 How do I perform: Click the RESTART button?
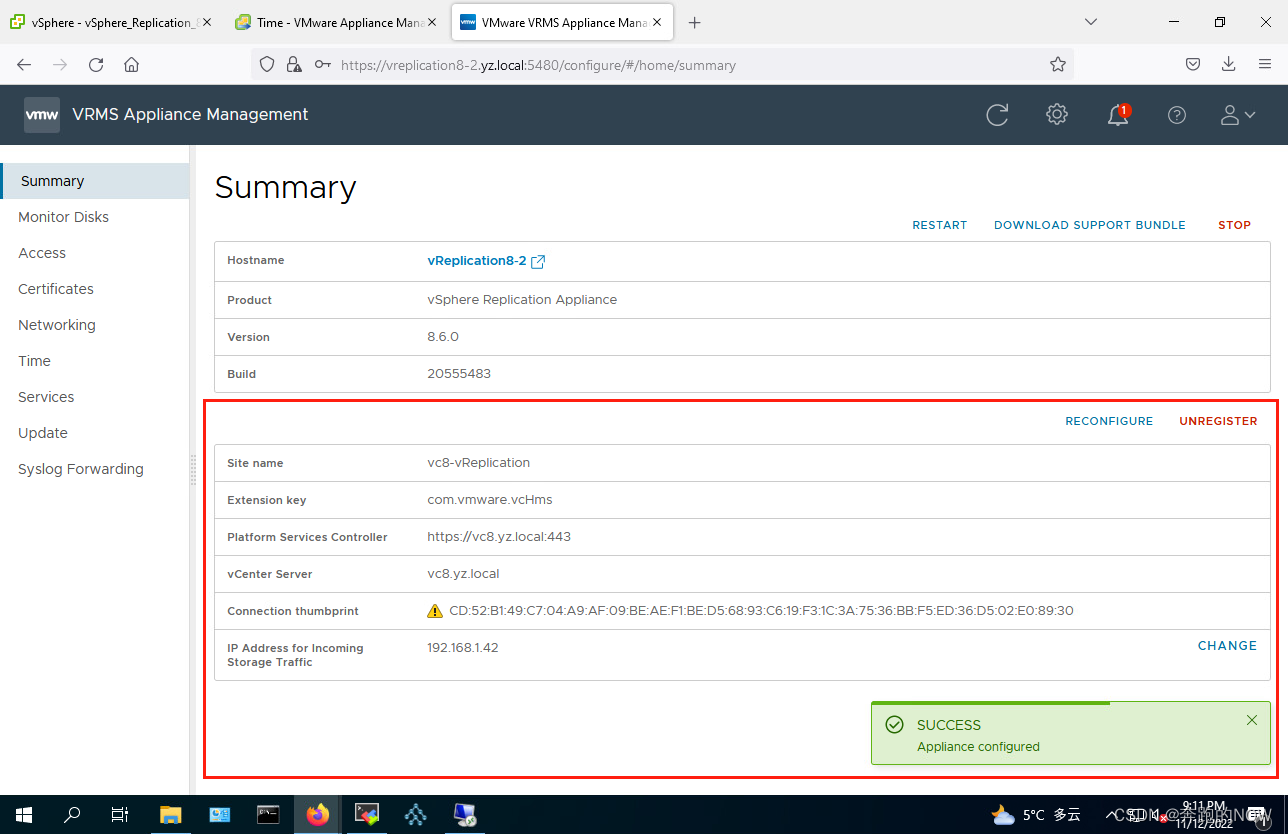point(939,225)
